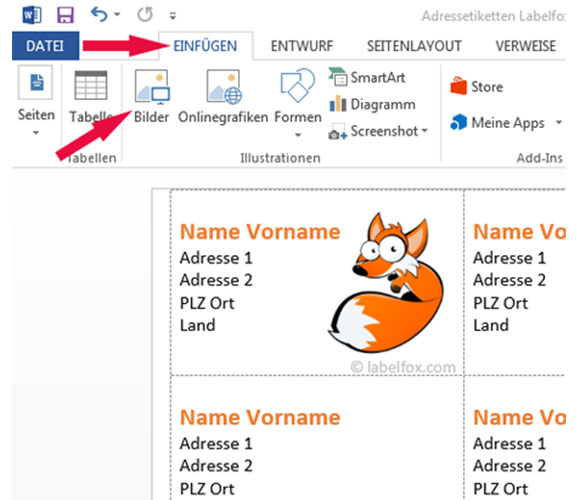This screenshot has height=500, width=580.
Task: Insert a Diagramm chart
Action: (372, 104)
